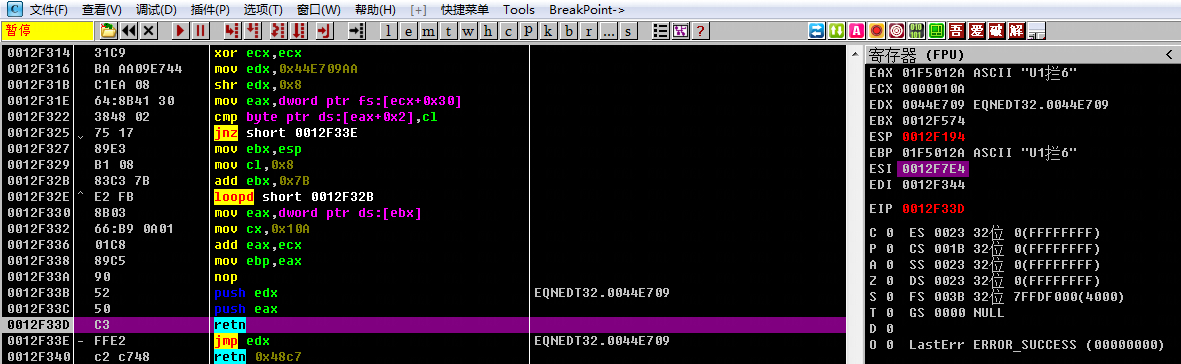This screenshot has width=1181, height=364.
Task: Click the Execute Till Return icon
Action: point(324,31)
